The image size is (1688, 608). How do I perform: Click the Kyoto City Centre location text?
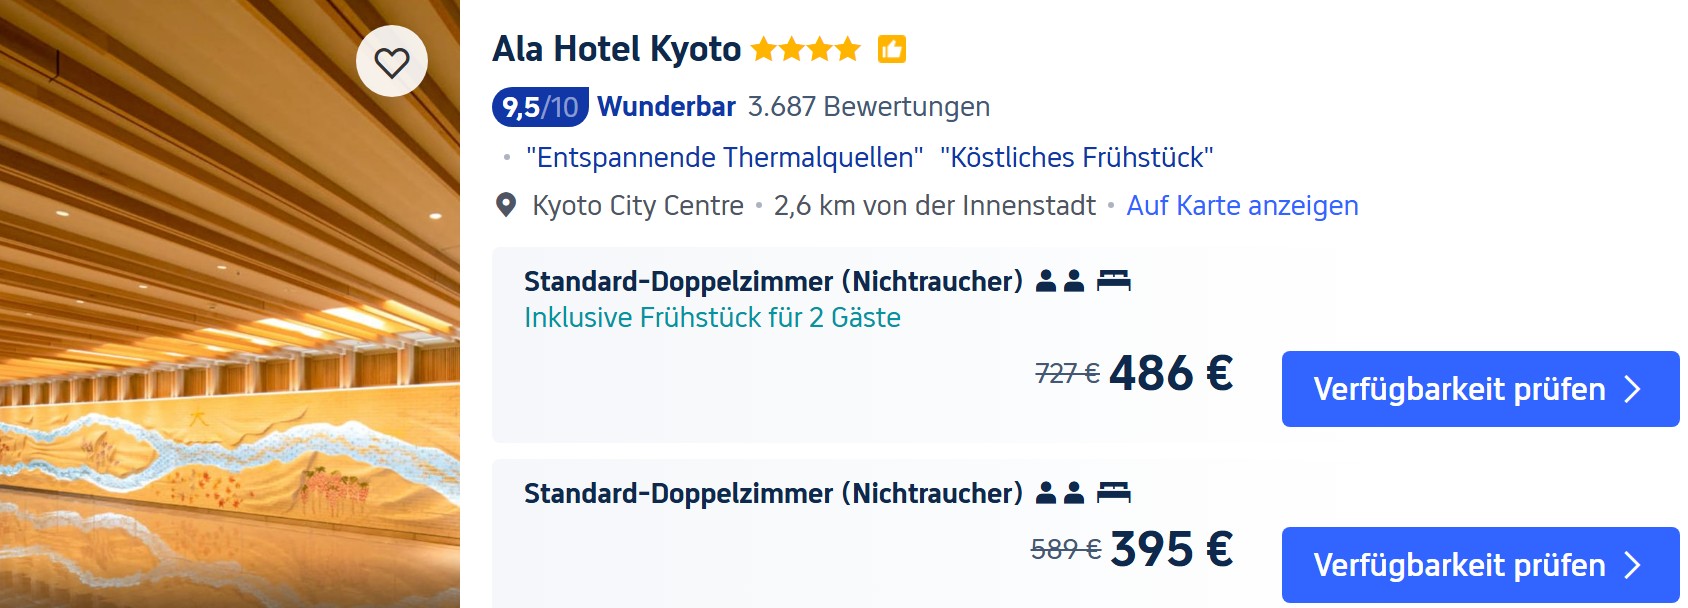(638, 206)
